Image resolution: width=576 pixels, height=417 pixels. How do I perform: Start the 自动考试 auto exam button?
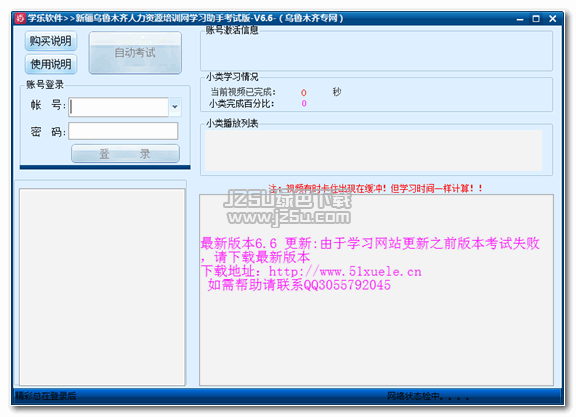pos(135,53)
